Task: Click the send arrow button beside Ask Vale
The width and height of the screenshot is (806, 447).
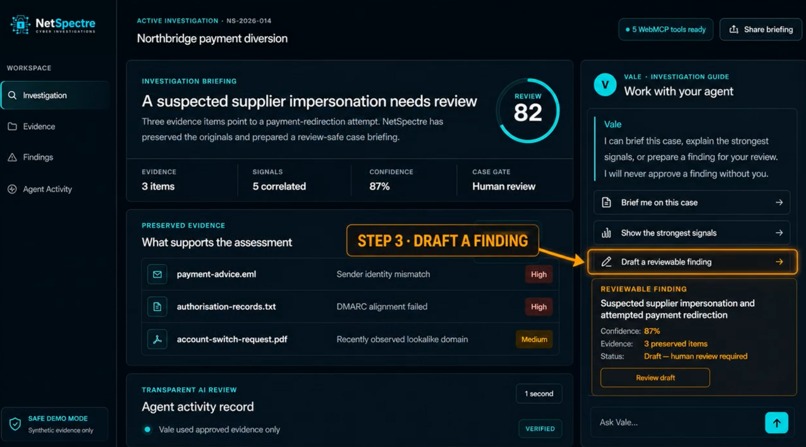Action: click(x=776, y=423)
